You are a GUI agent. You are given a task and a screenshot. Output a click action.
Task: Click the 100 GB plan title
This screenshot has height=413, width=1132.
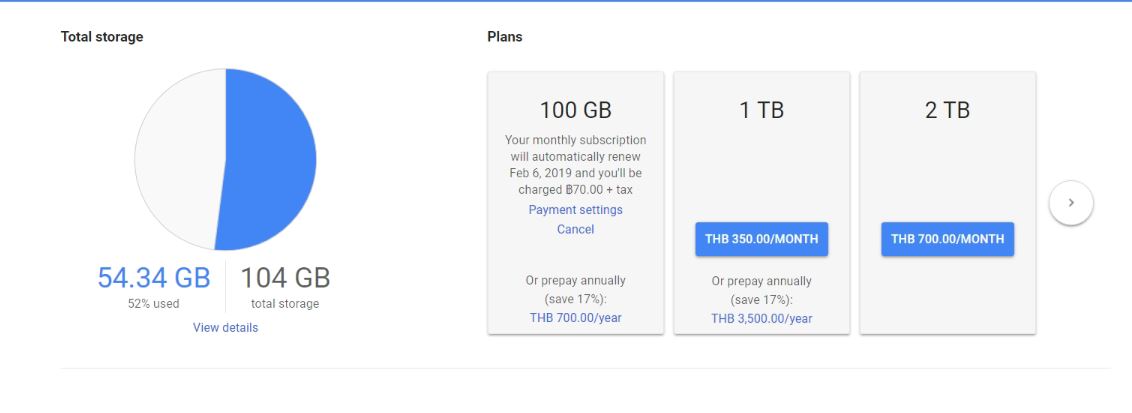click(x=575, y=110)
